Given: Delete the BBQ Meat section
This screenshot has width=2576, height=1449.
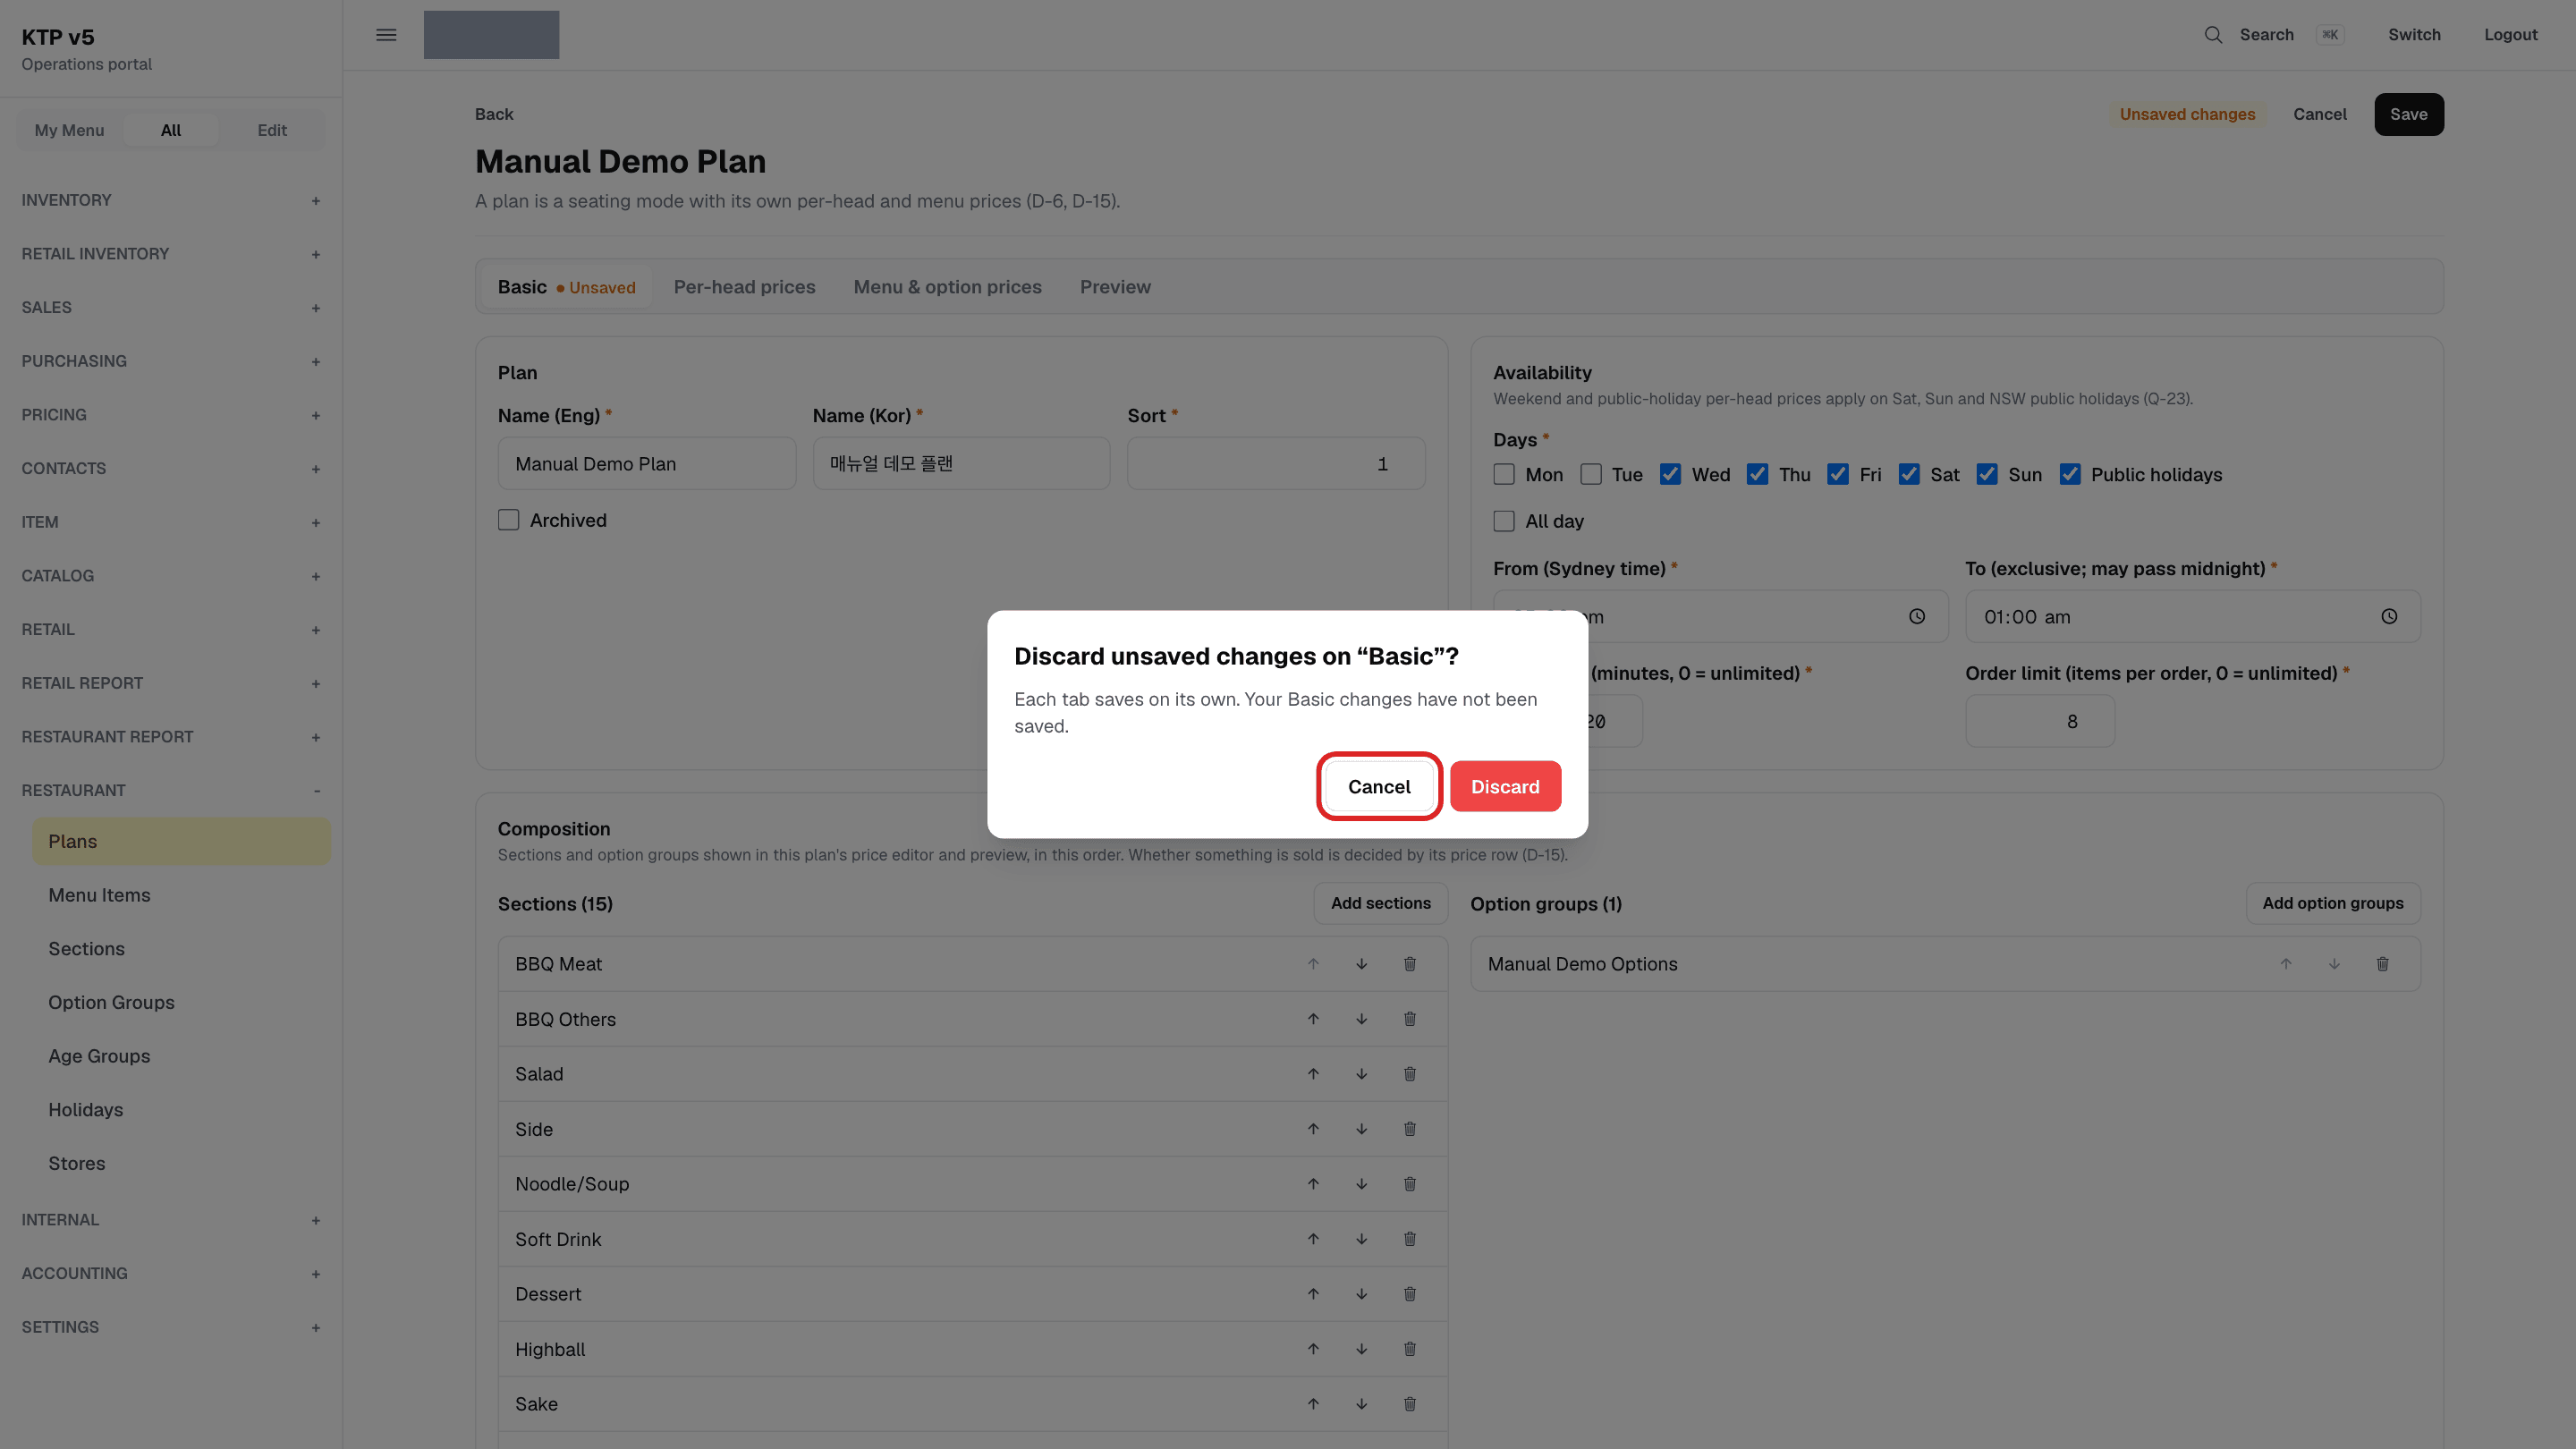Looking at the screenshot, I should (x=1409, y=964).
